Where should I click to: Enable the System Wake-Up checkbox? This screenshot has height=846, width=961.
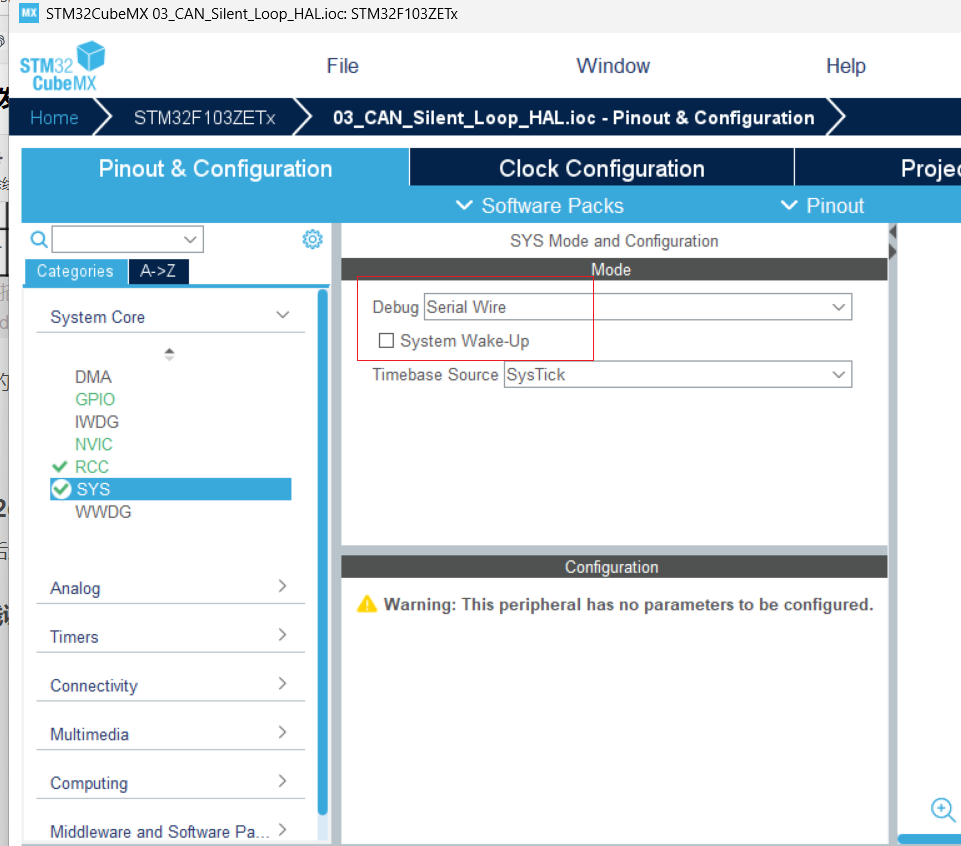pyautogui.click(x=386, y=340)
